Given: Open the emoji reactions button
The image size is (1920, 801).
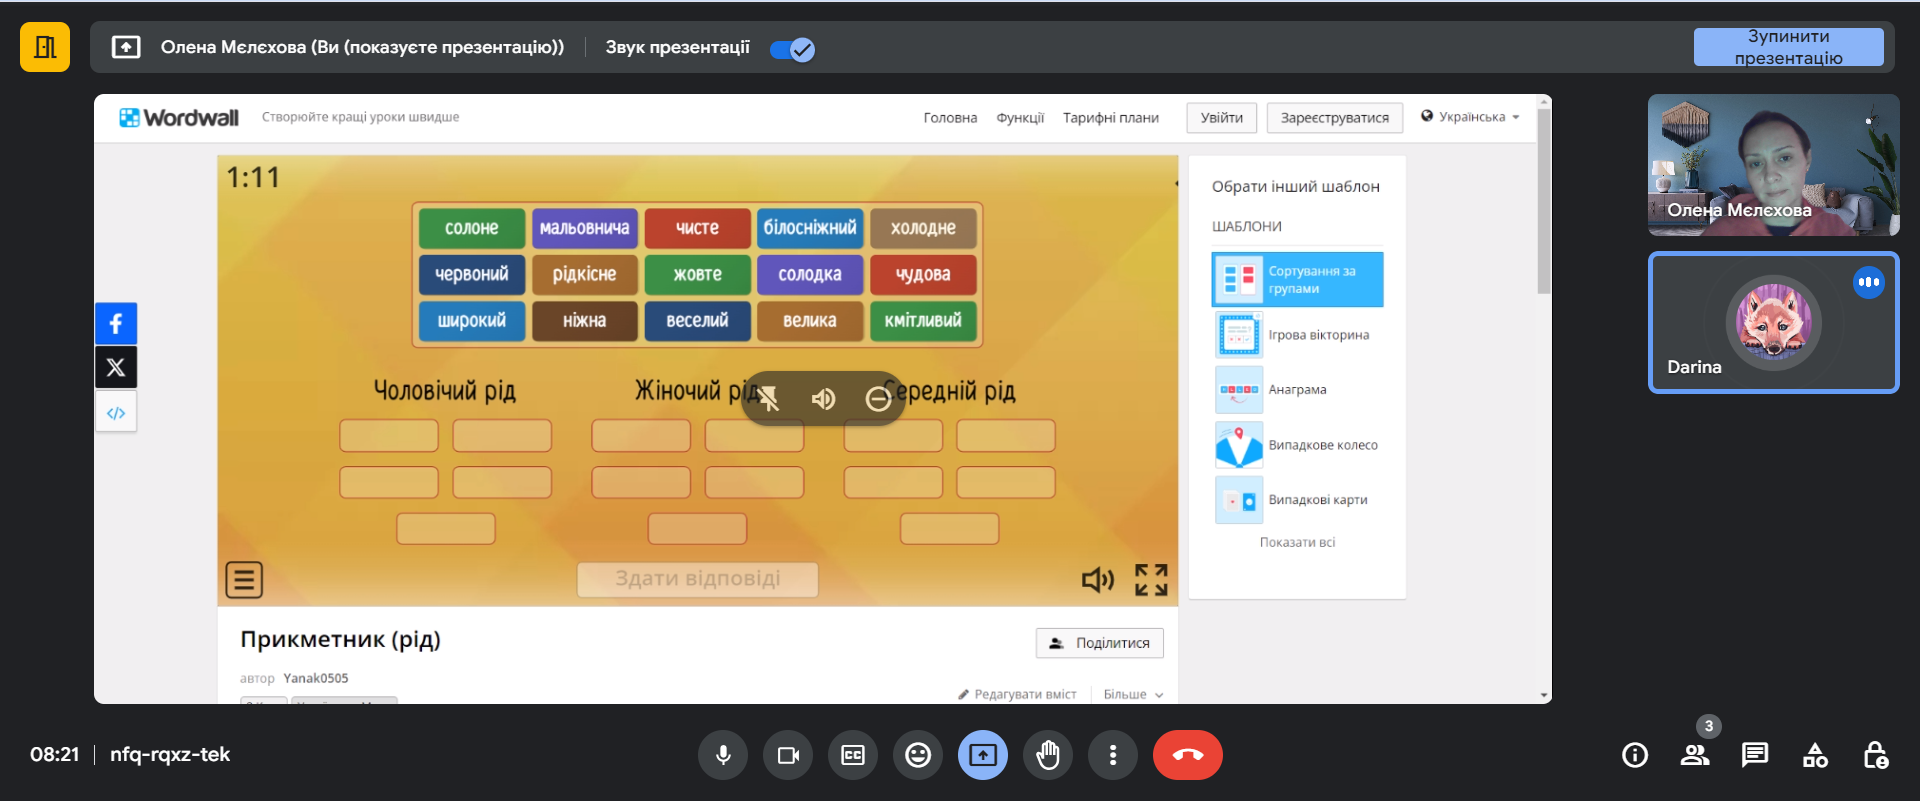Looking at the screenshot, I should point(918,755).
